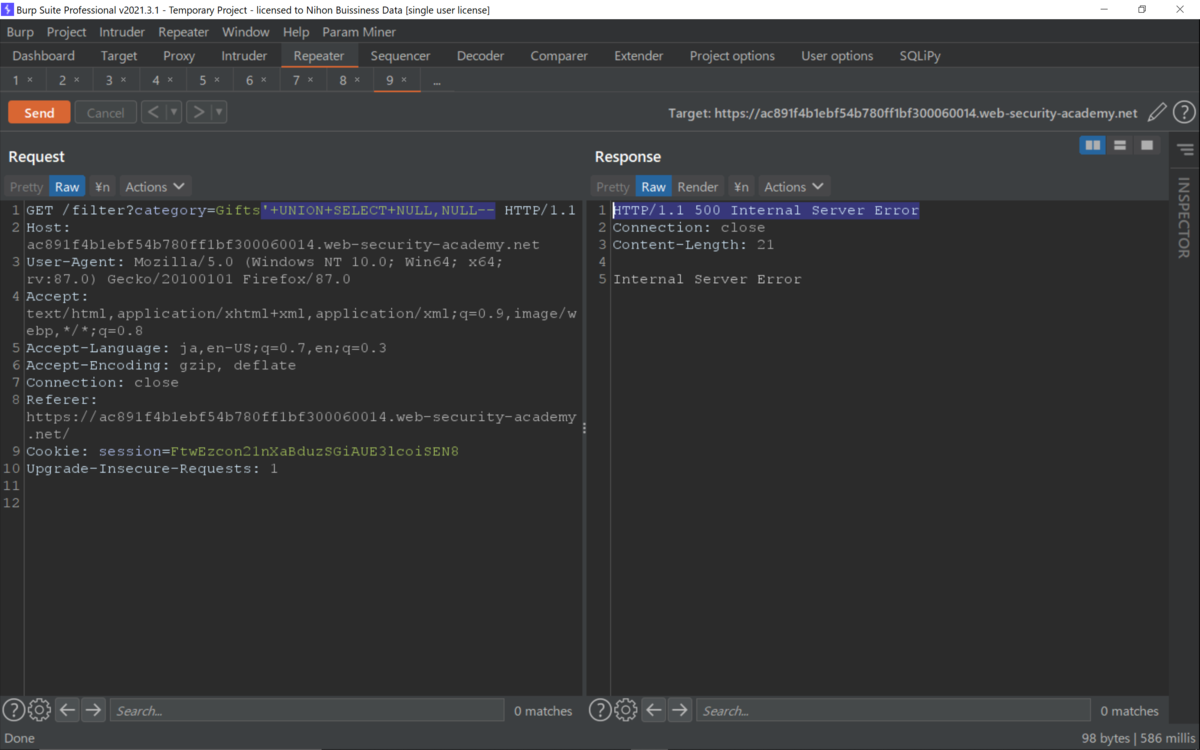Switch to the Intruder tool tab
This screenshot has width=1200, height=750.
244,56
